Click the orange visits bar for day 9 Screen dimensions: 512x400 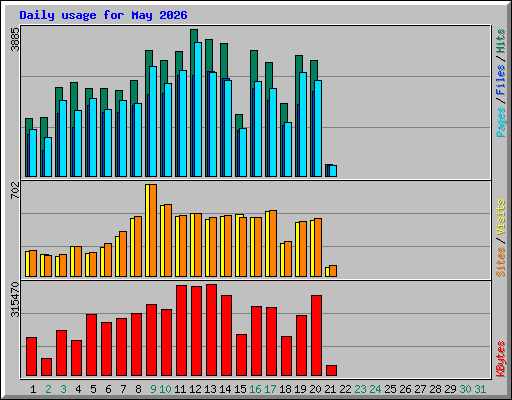tap(153, 230)
